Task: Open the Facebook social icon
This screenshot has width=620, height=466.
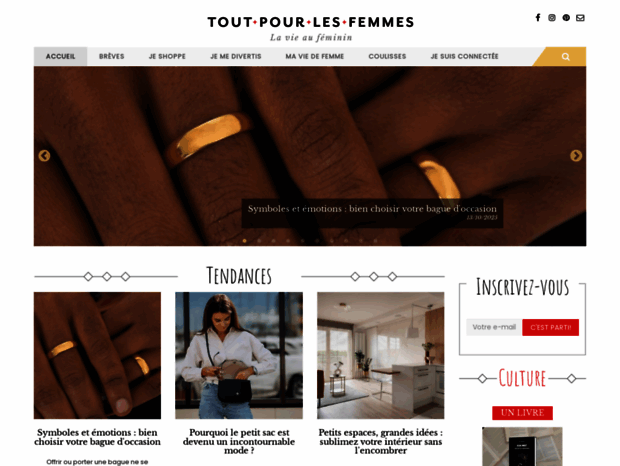Action: click(x=538, y=18)
